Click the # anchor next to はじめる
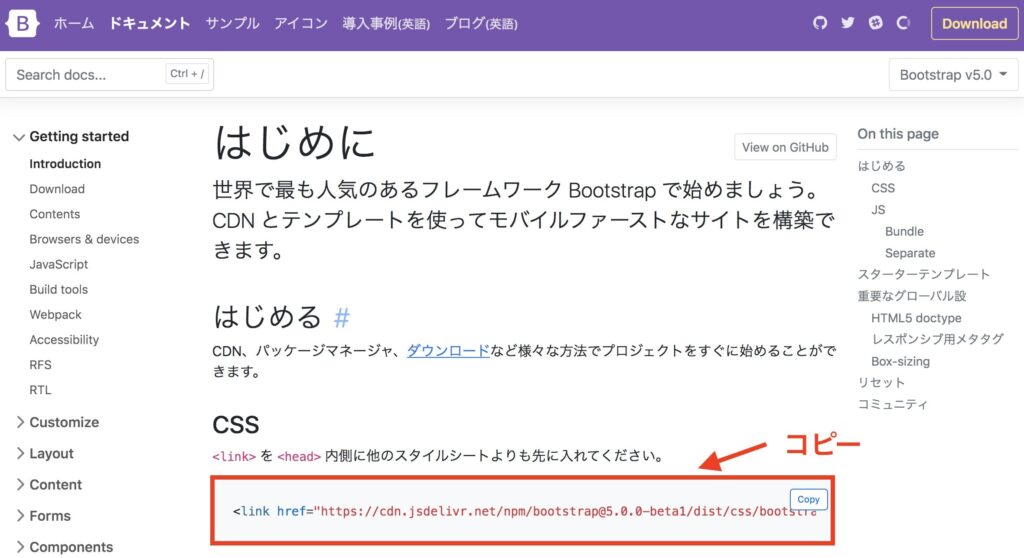This screenshot has height=558, width=1024. coord(342,318)
